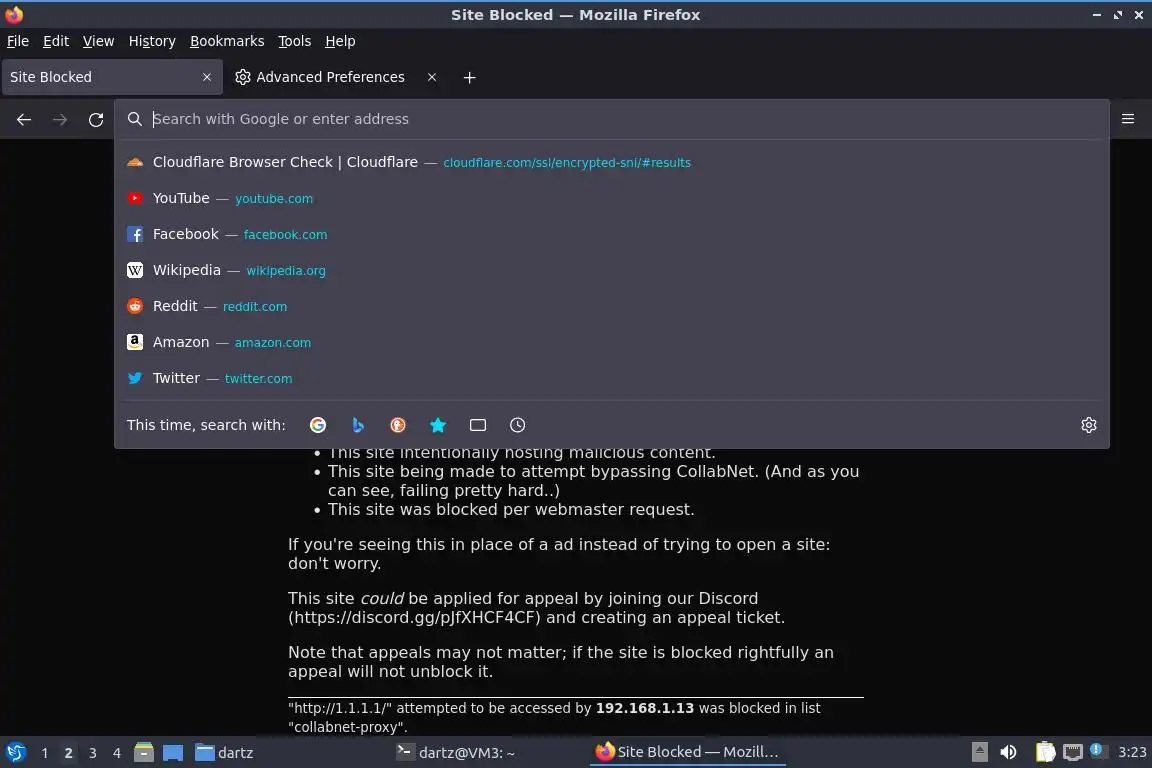
Task: Click the show desktop taskbar icon
Action: [x=173, y=753]
